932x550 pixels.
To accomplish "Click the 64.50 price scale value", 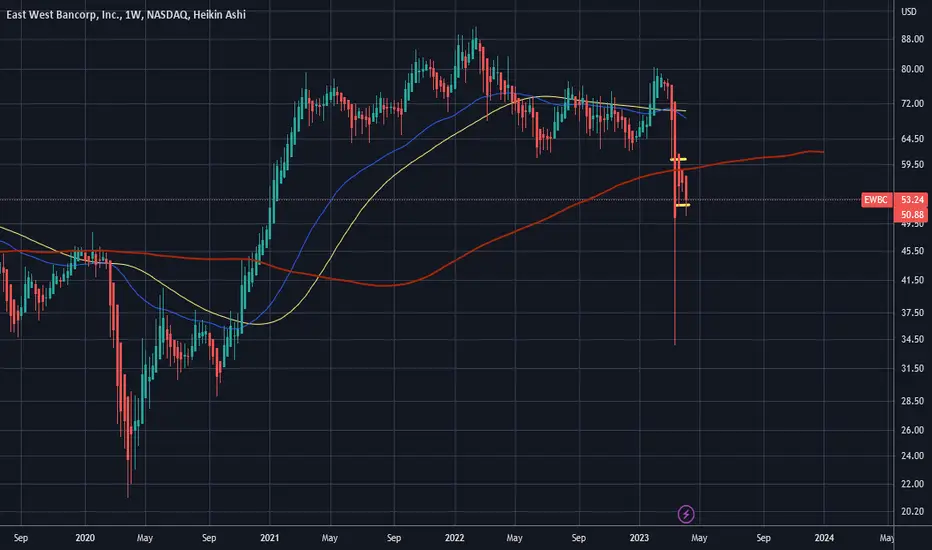I will 912,139.
